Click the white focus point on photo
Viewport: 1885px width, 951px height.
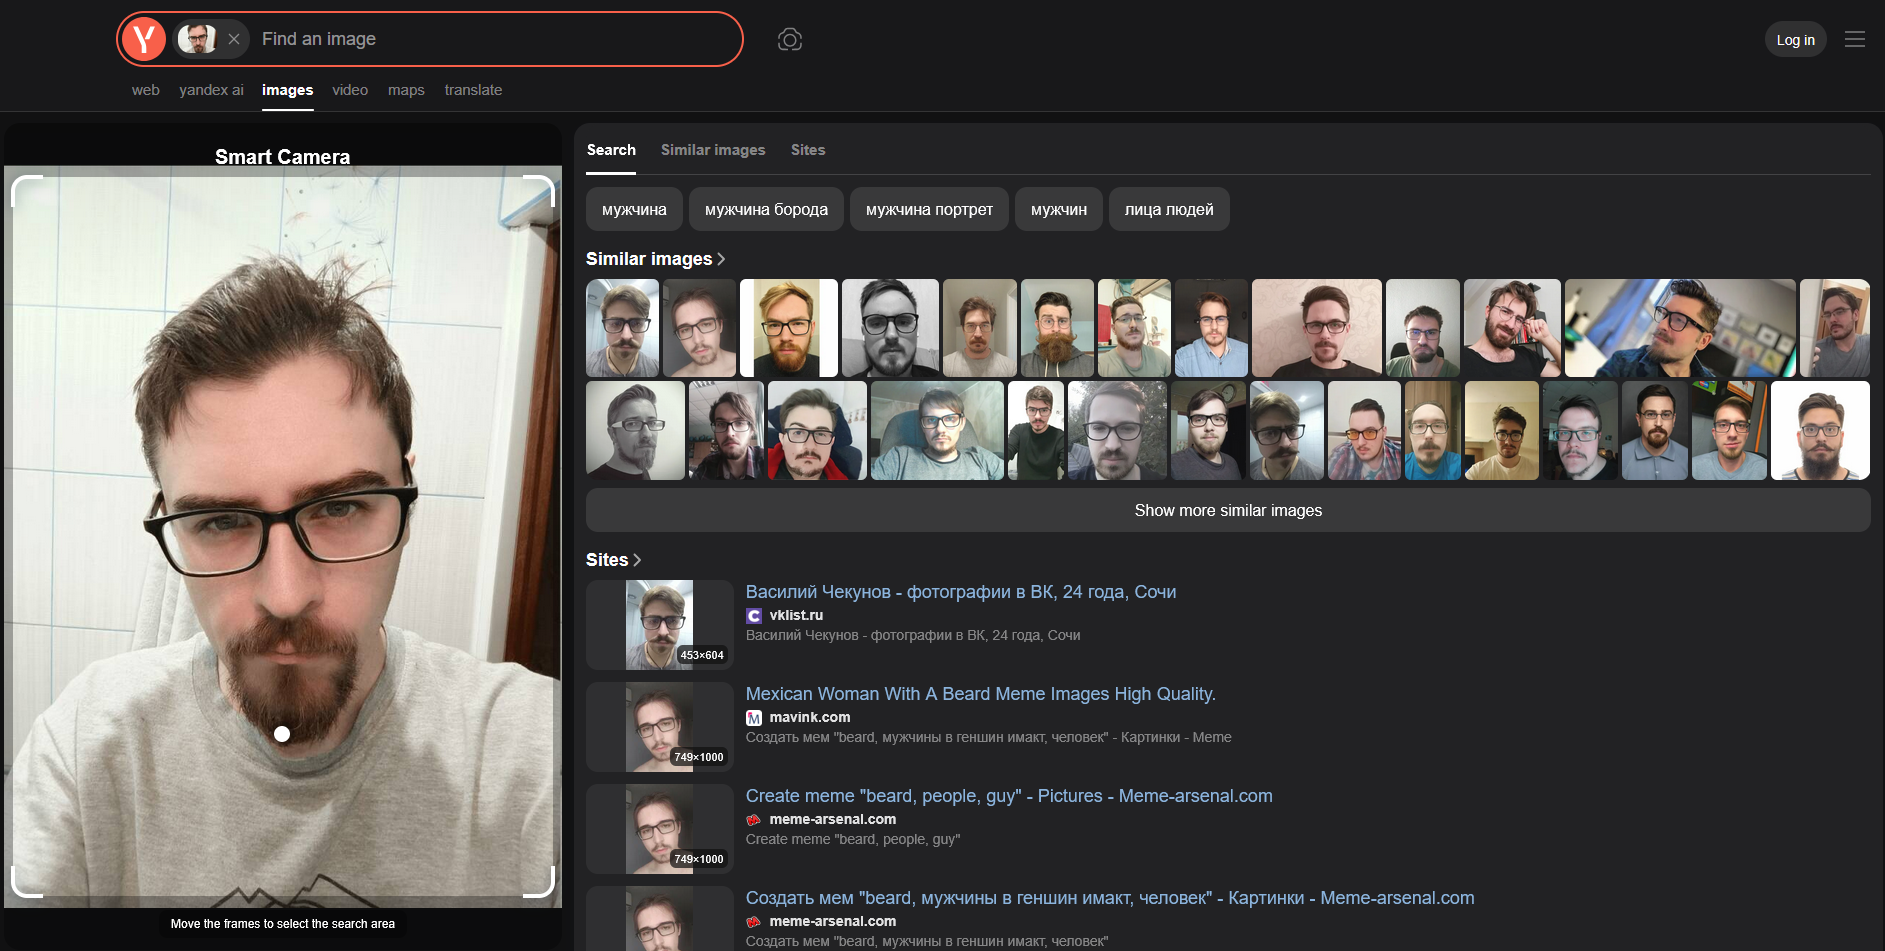(x=282, y=734)
